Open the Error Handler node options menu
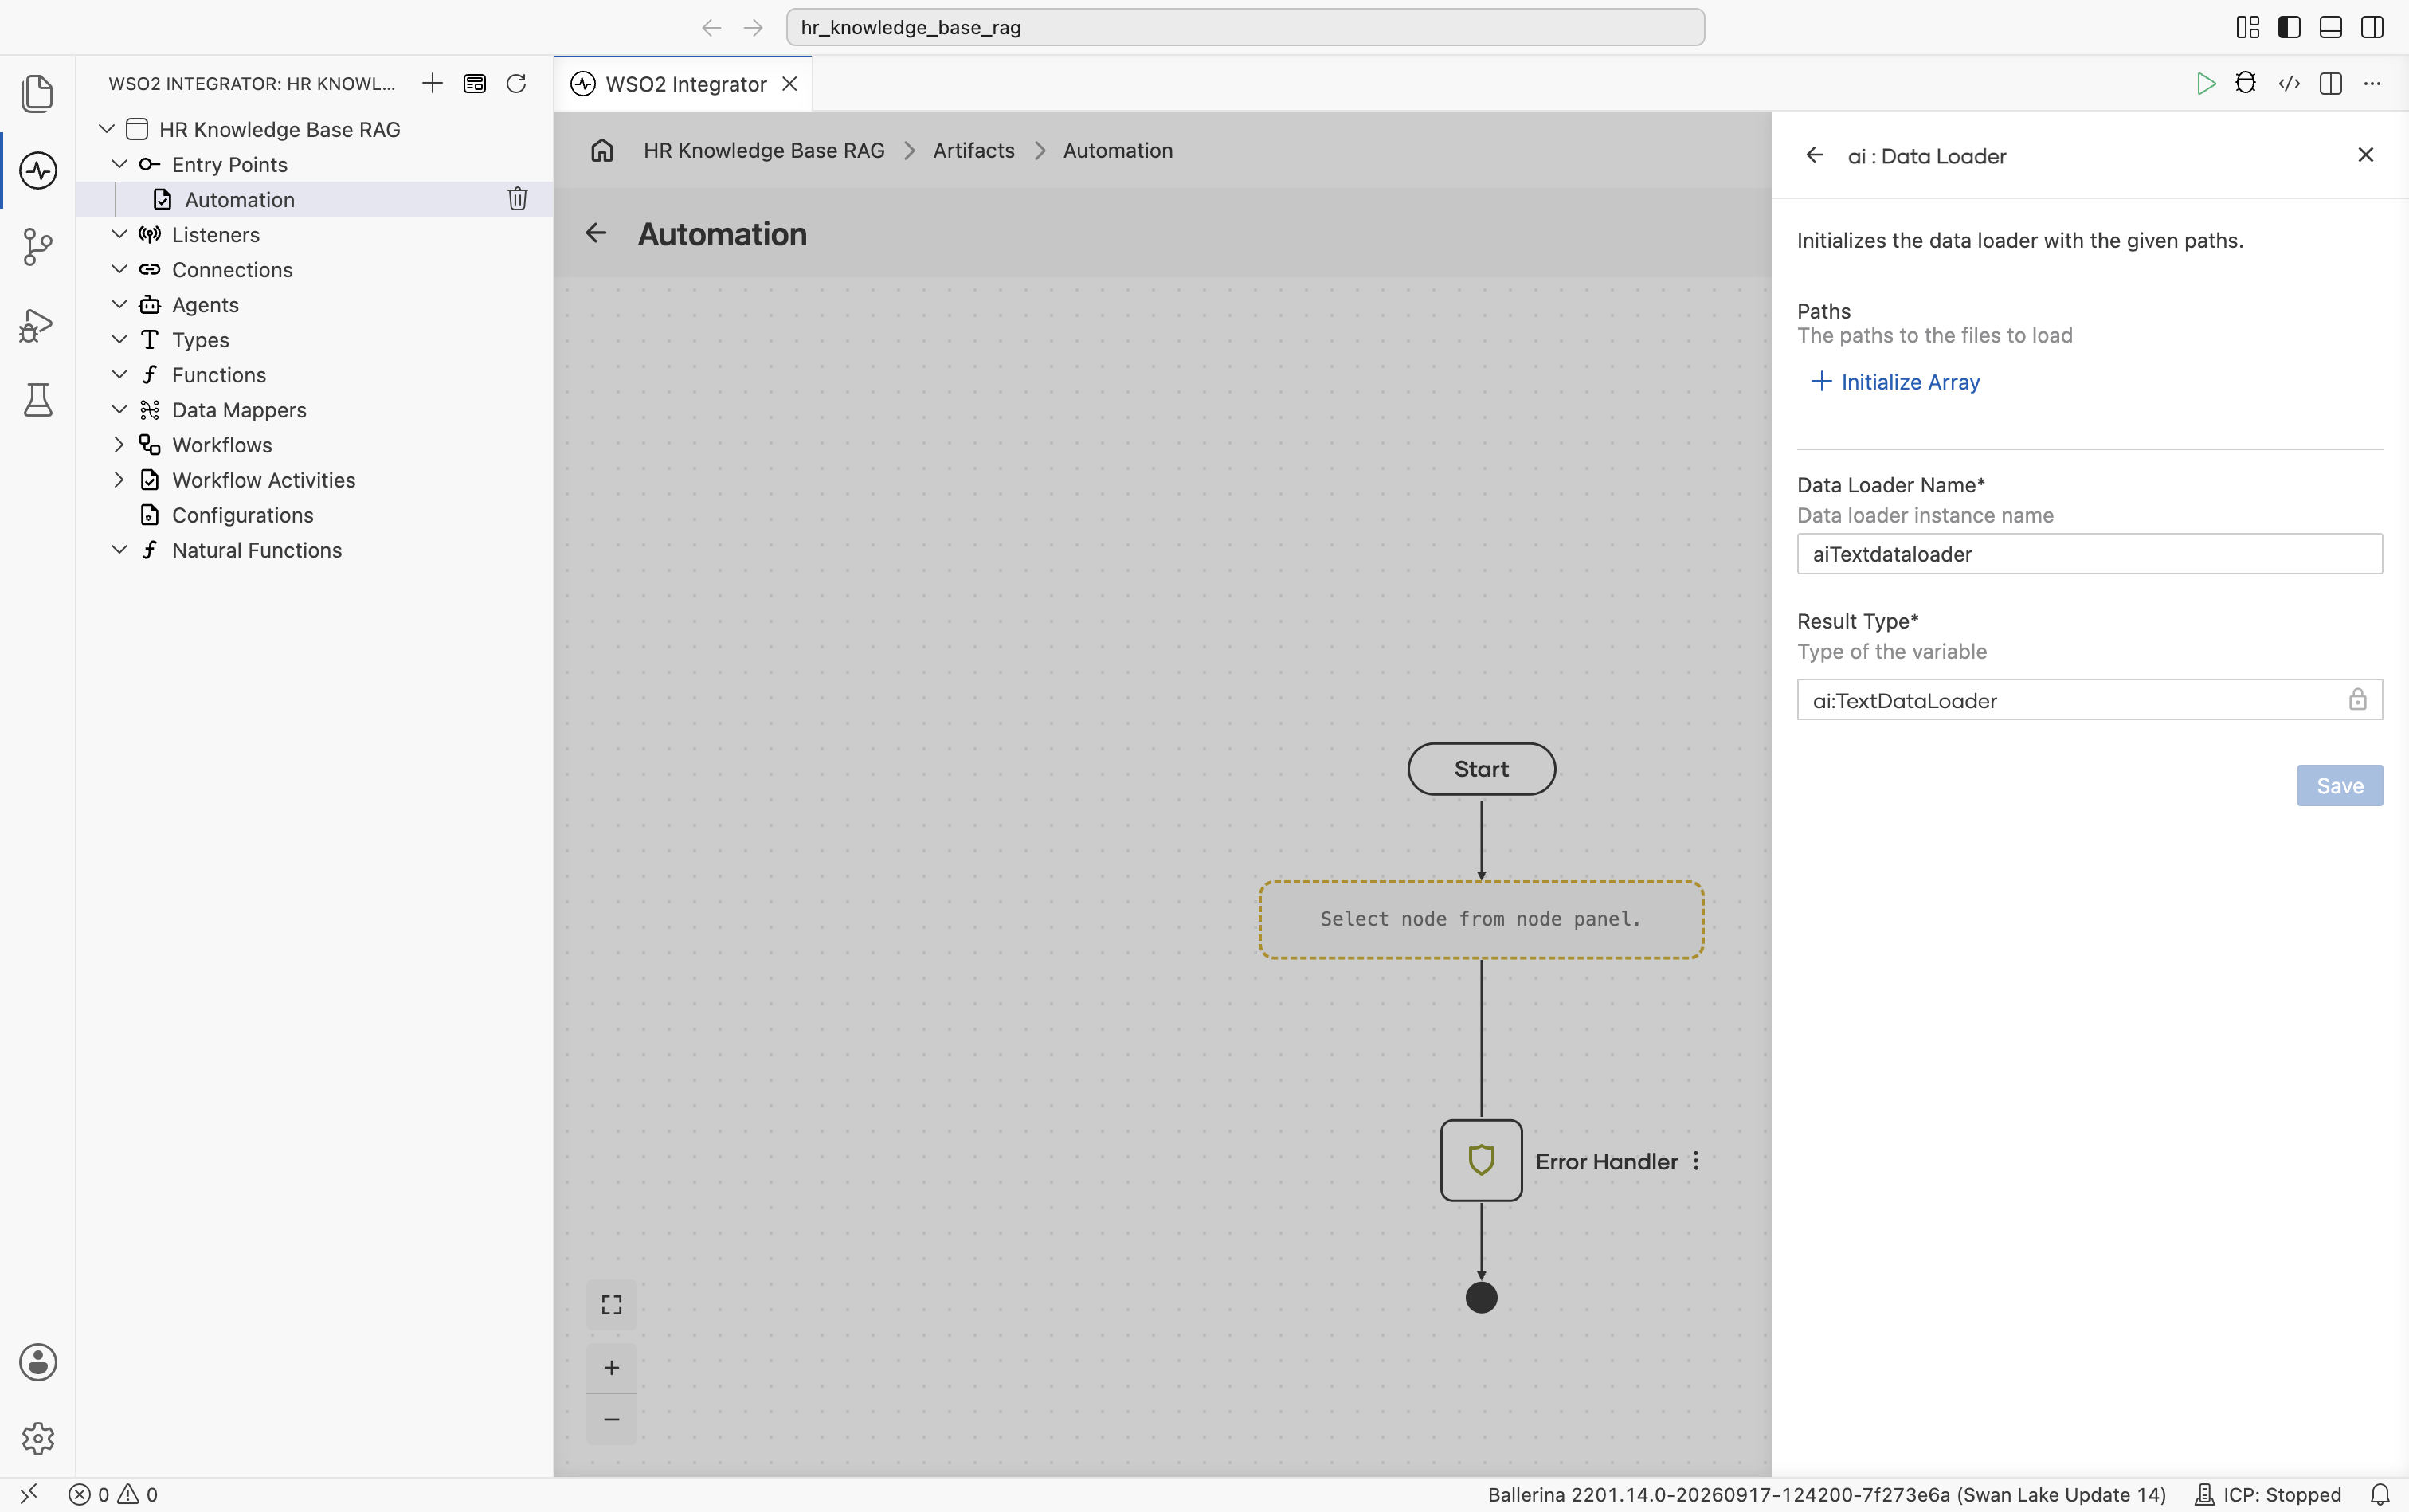Screen dimensions: 2409x1512 tap(1696, 1161)
